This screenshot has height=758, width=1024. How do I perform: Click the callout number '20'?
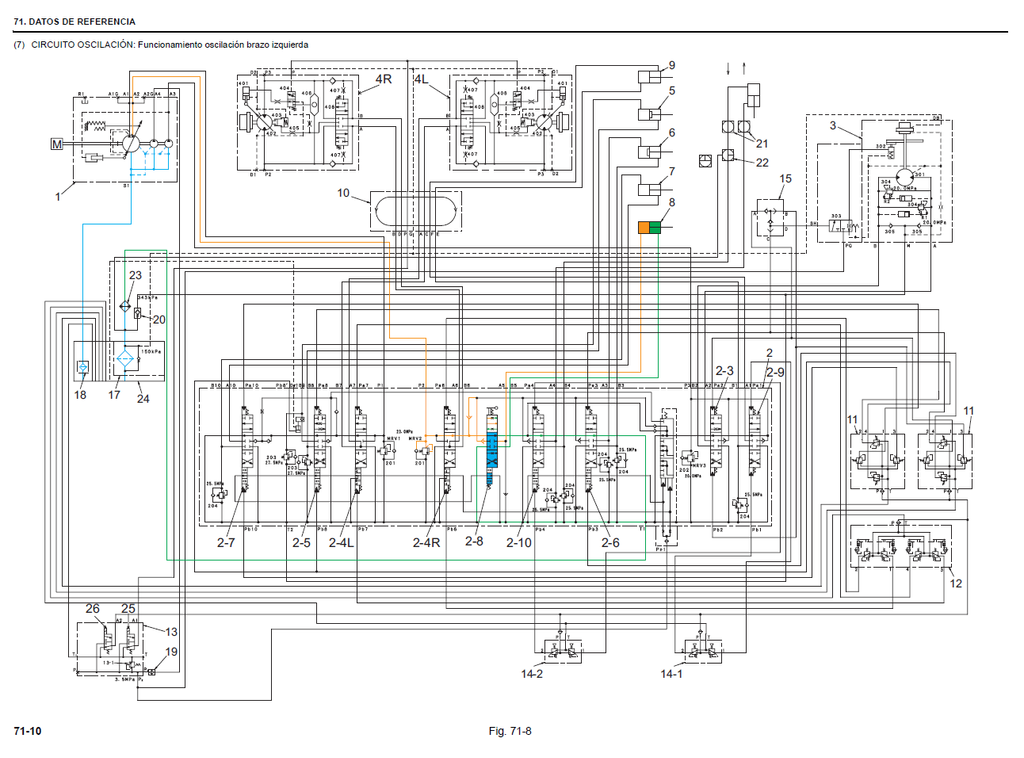(x=159, y=319)
